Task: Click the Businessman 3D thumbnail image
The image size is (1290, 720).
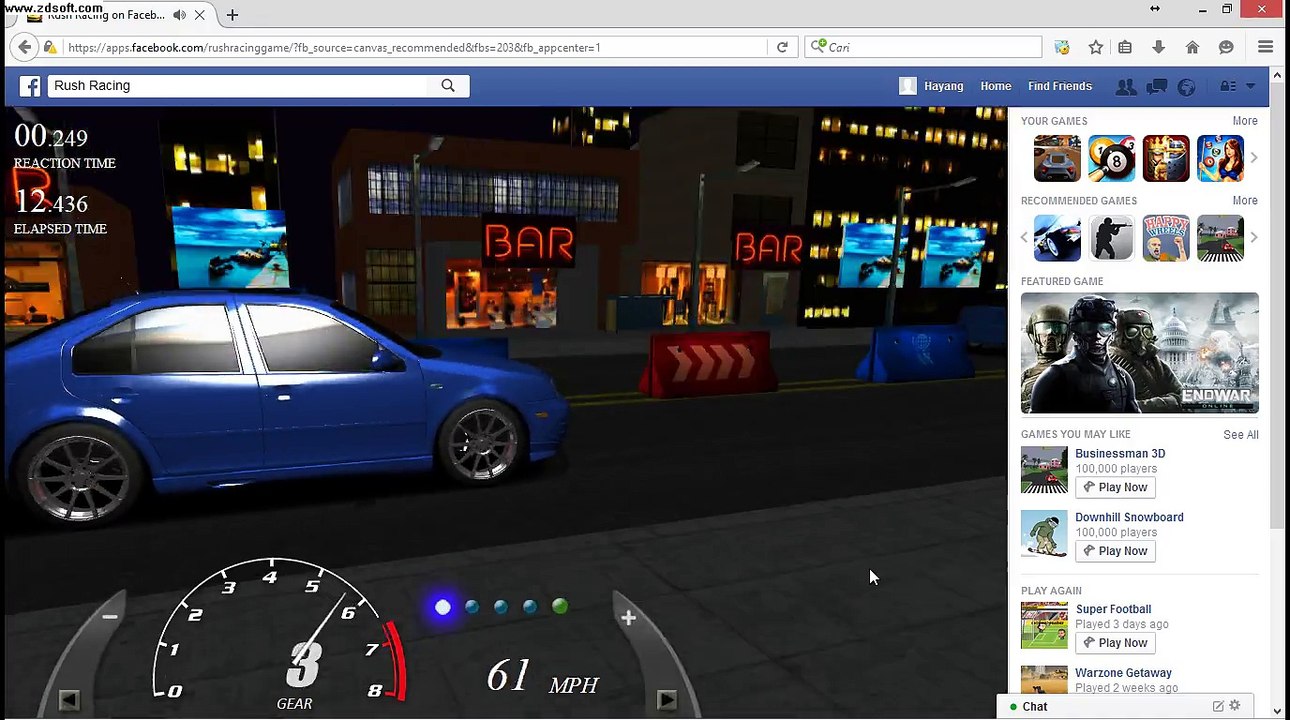Action: pos(1044,470)
